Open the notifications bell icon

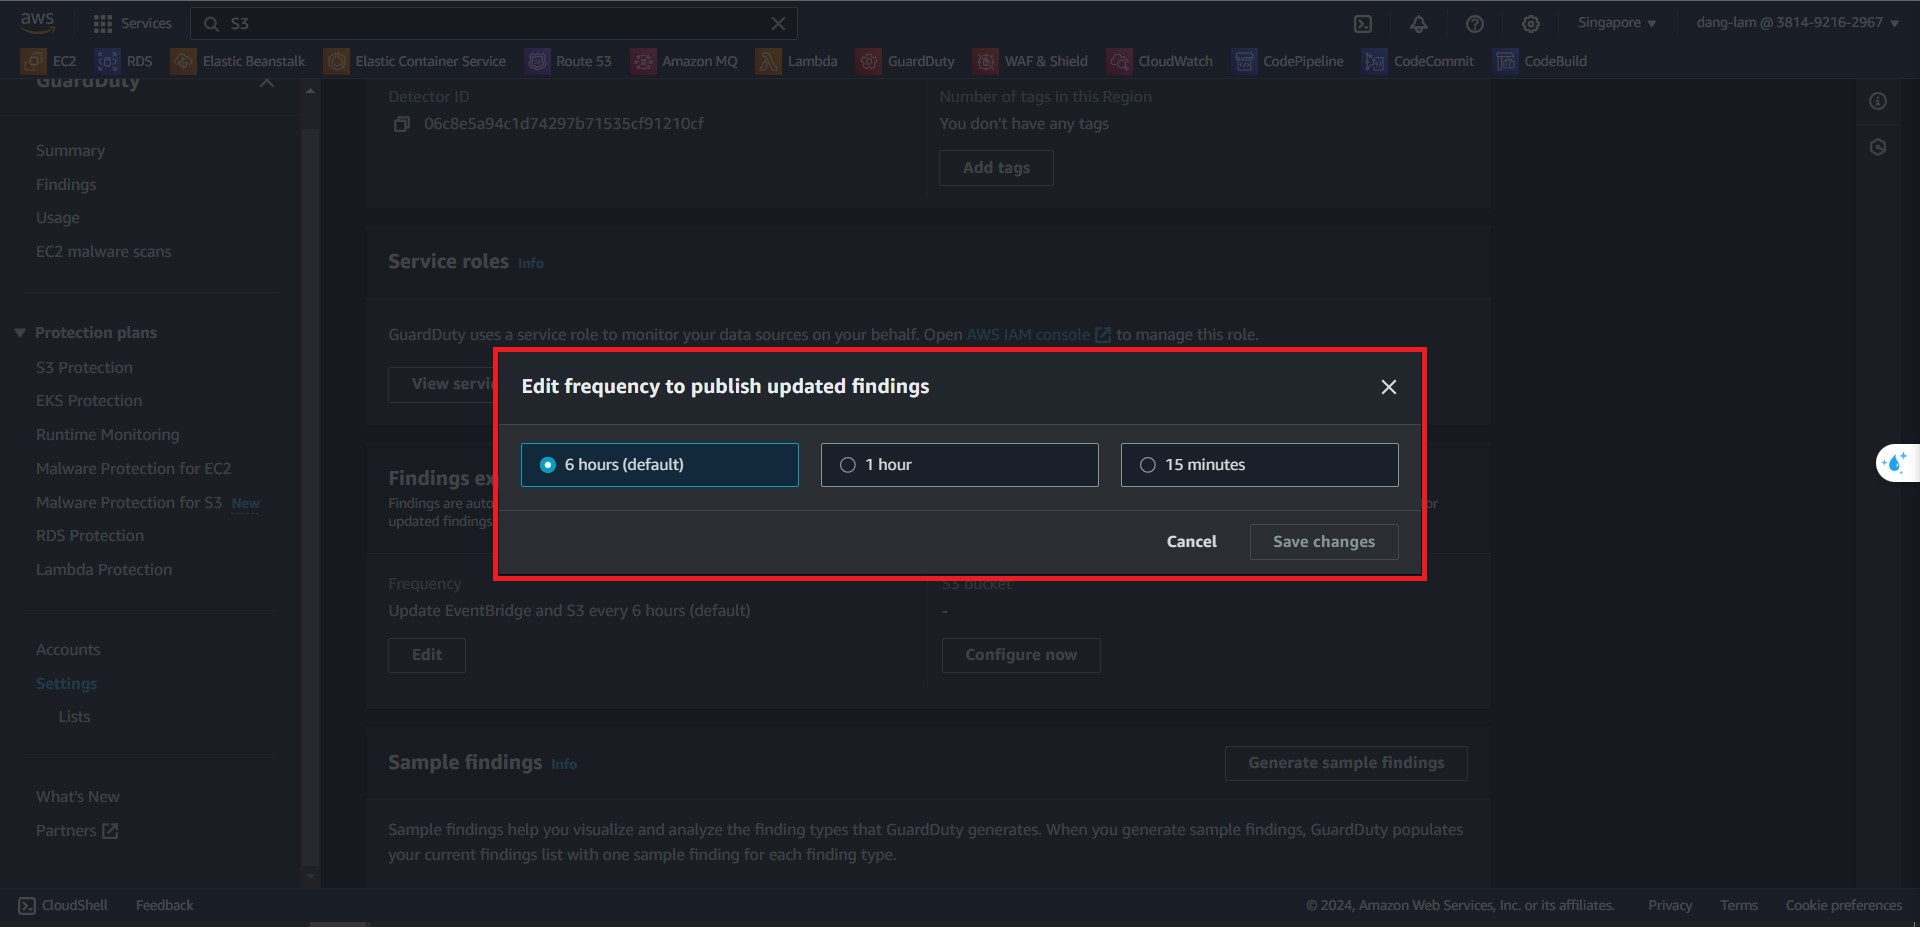(x=1418, y=24)
